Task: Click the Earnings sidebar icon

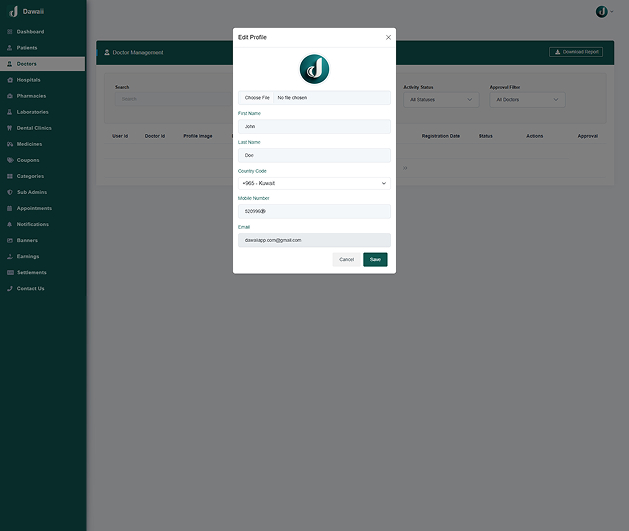Action: click(10, 256)
